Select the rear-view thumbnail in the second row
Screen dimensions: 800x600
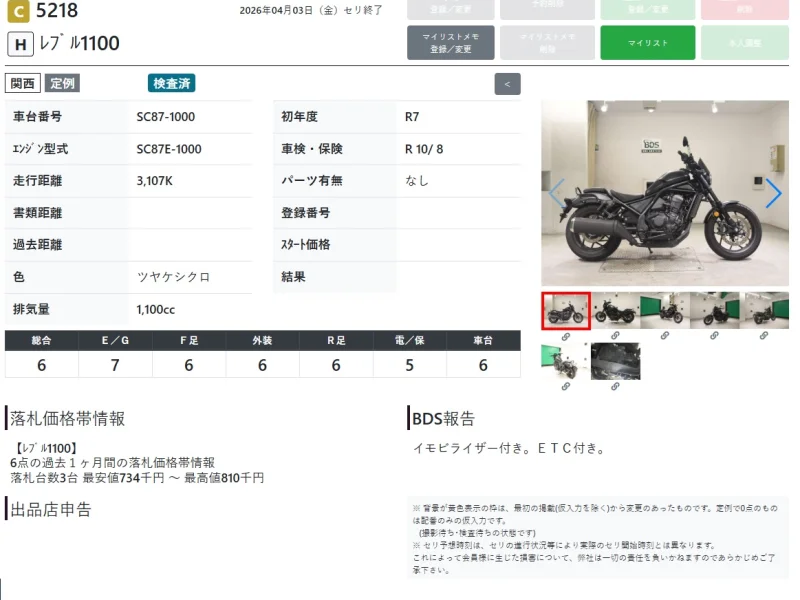566,361
